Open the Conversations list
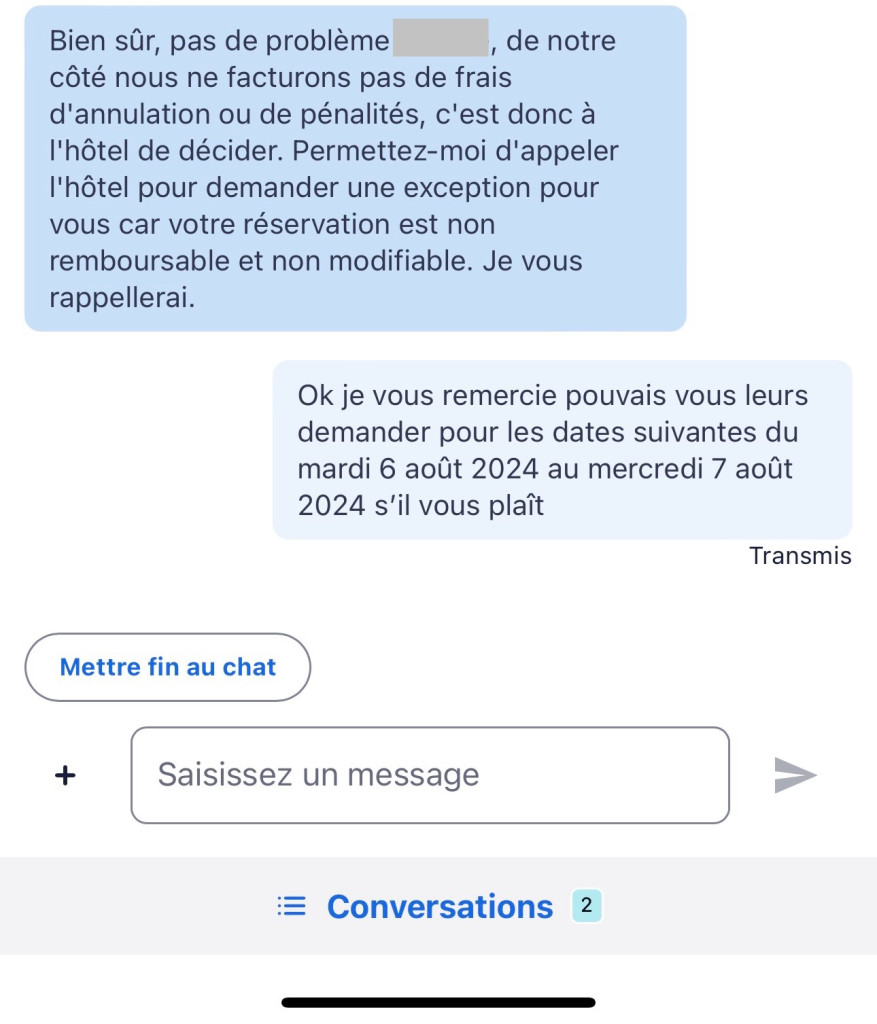 pos(439,906)
